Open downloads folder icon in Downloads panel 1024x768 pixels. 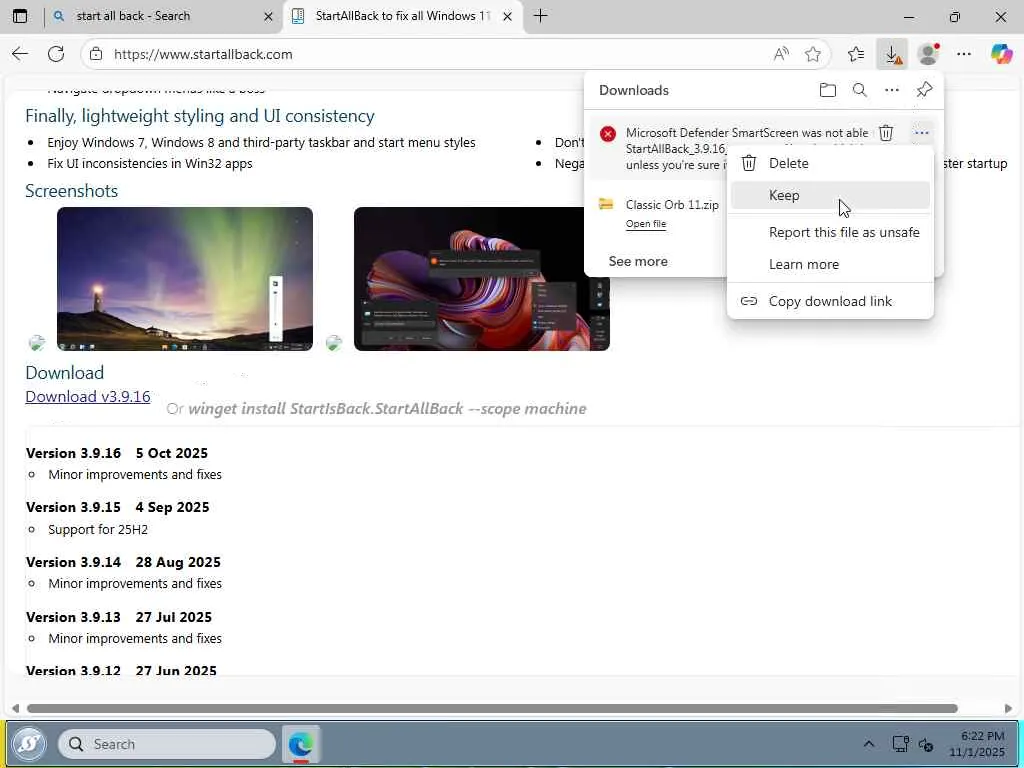coord(827,90)
